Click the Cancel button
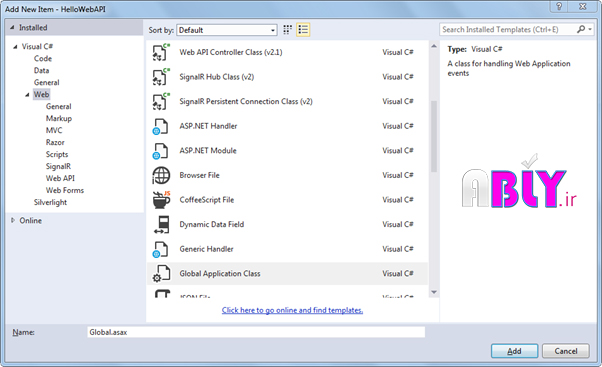602x367 pixels. [566, 351]
